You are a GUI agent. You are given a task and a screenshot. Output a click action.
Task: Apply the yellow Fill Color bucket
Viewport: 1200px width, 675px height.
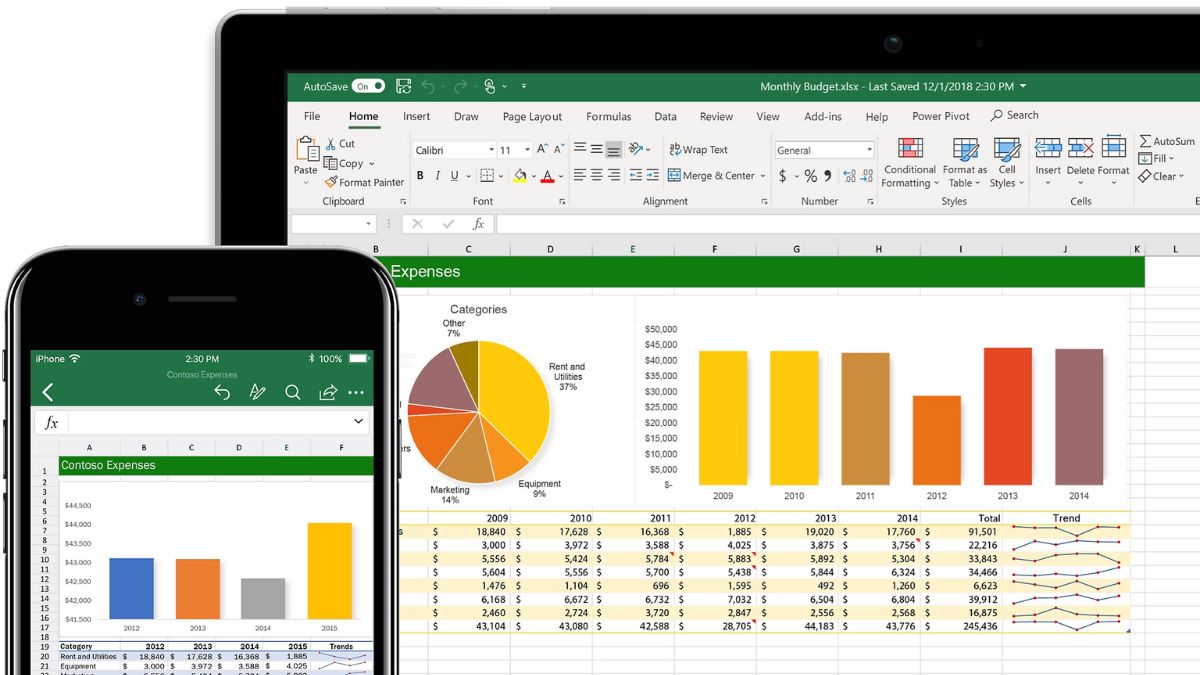tap(519, 176)
